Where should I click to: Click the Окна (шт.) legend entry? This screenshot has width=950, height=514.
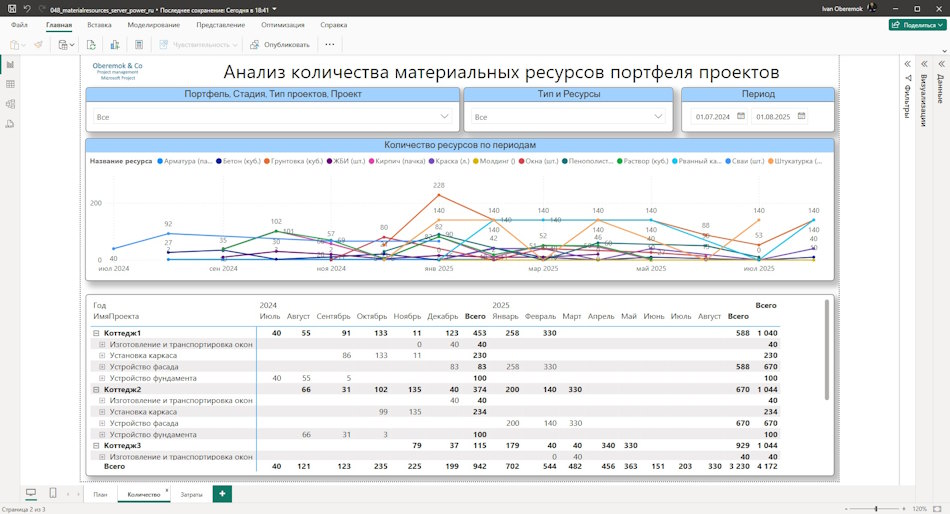coord(539,161)
